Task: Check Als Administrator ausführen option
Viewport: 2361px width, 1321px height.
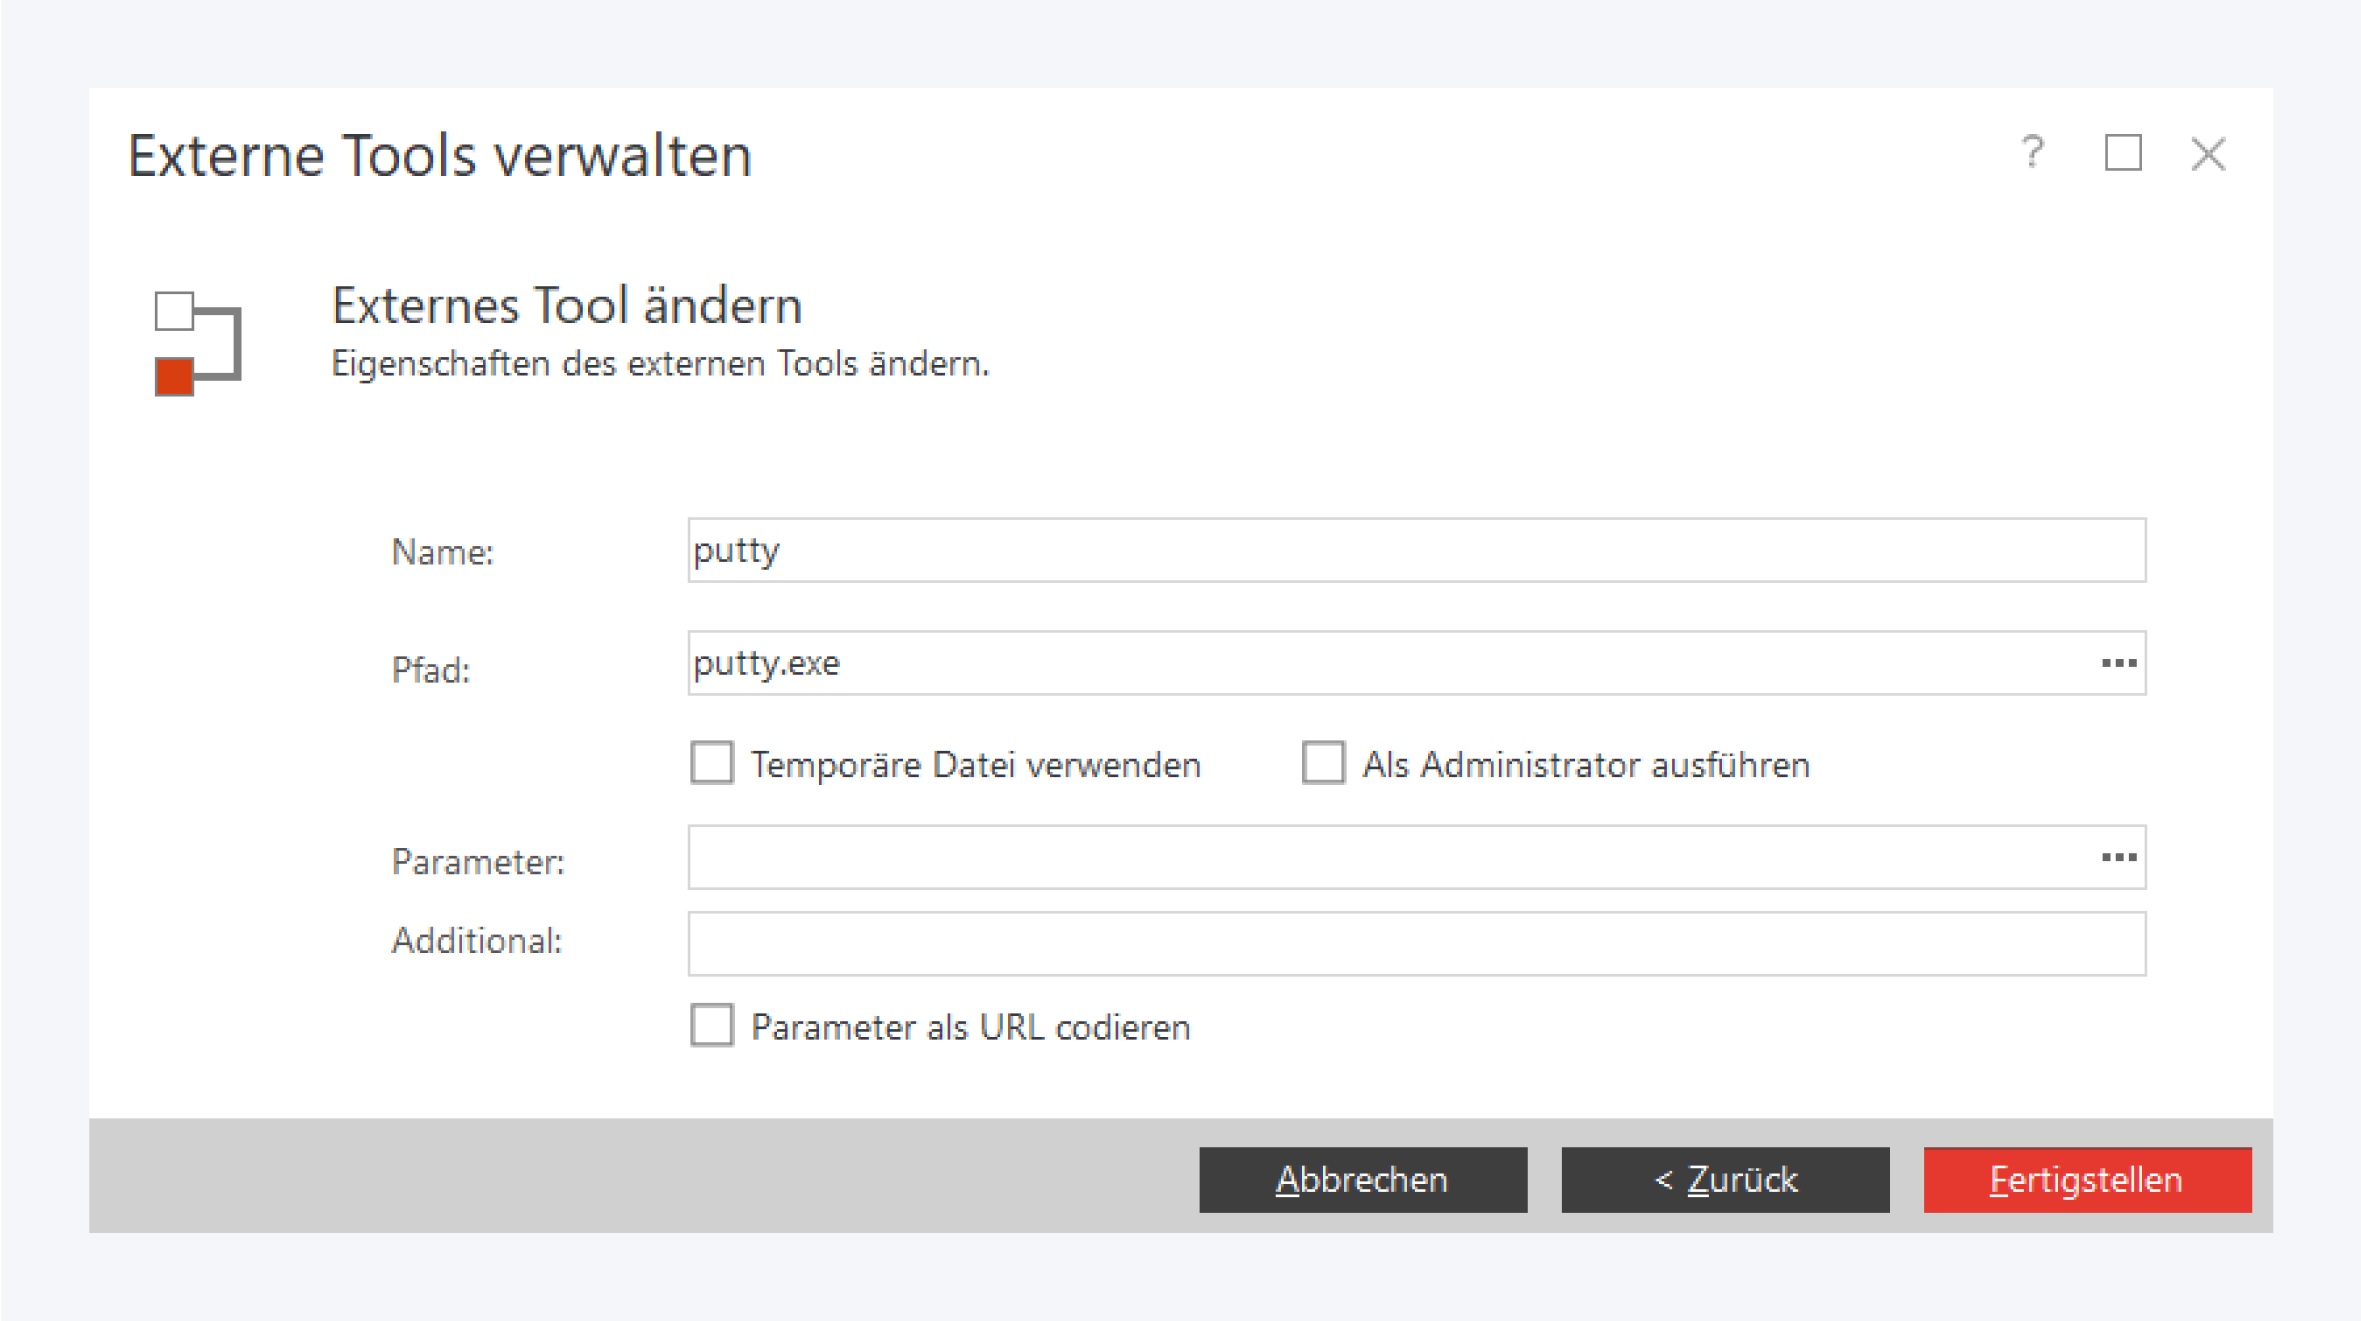Action: pyautogui.click(x=1323, y=763)
